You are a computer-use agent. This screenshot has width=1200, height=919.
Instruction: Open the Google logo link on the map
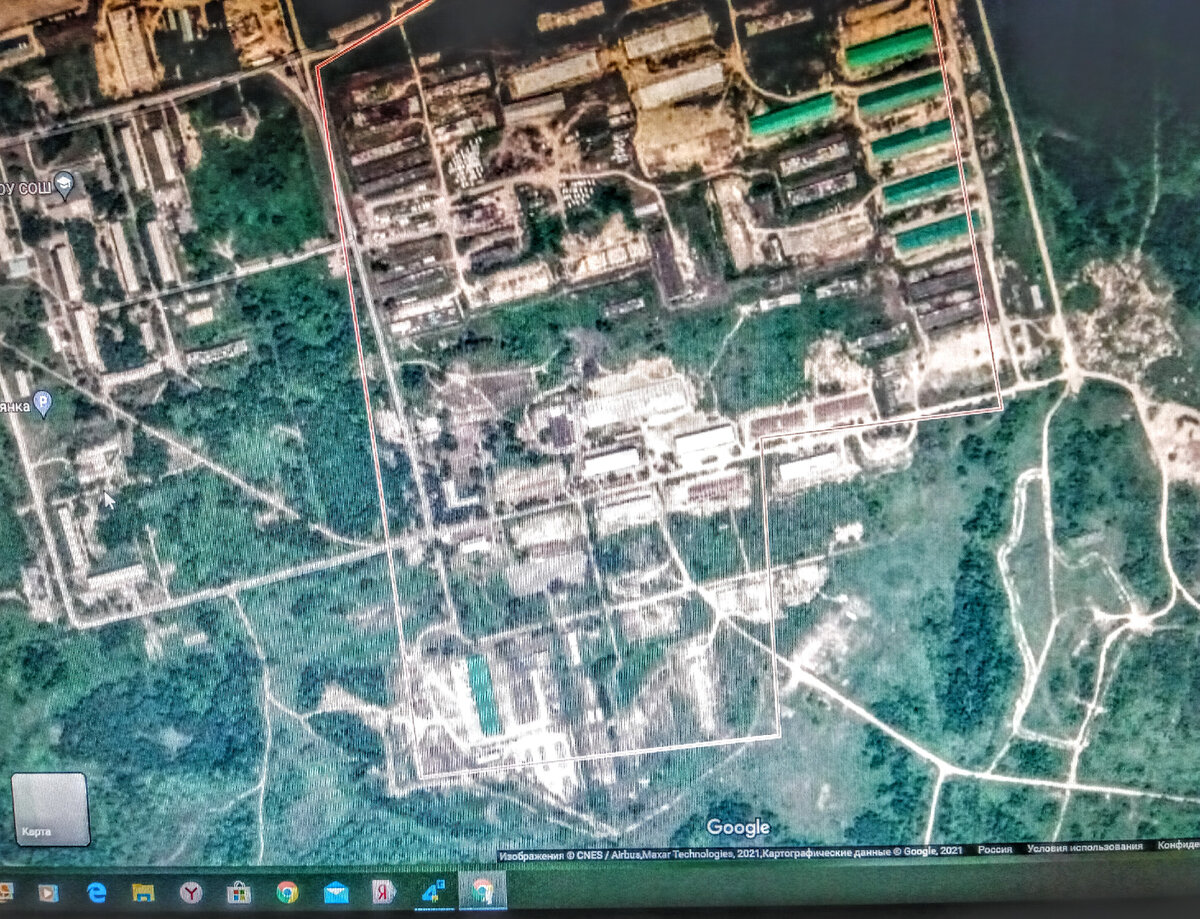coord(738,828)
